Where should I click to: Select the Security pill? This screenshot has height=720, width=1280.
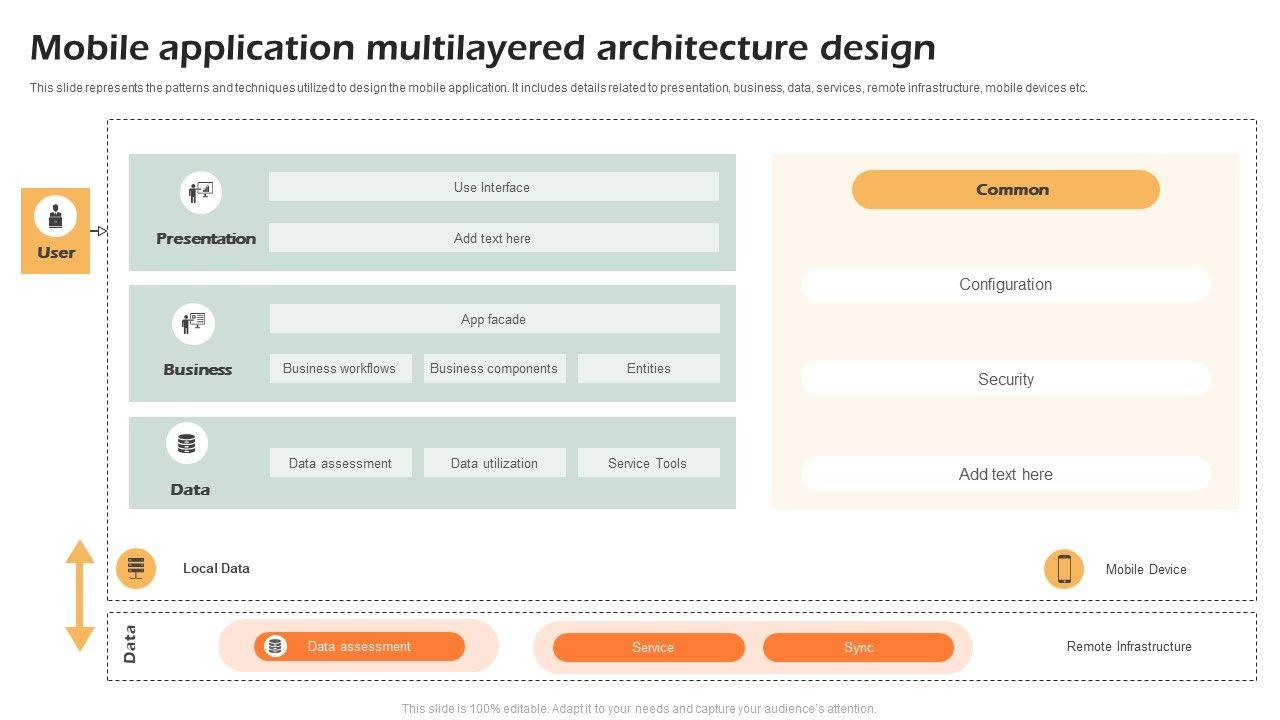[x=1005, y=380]
